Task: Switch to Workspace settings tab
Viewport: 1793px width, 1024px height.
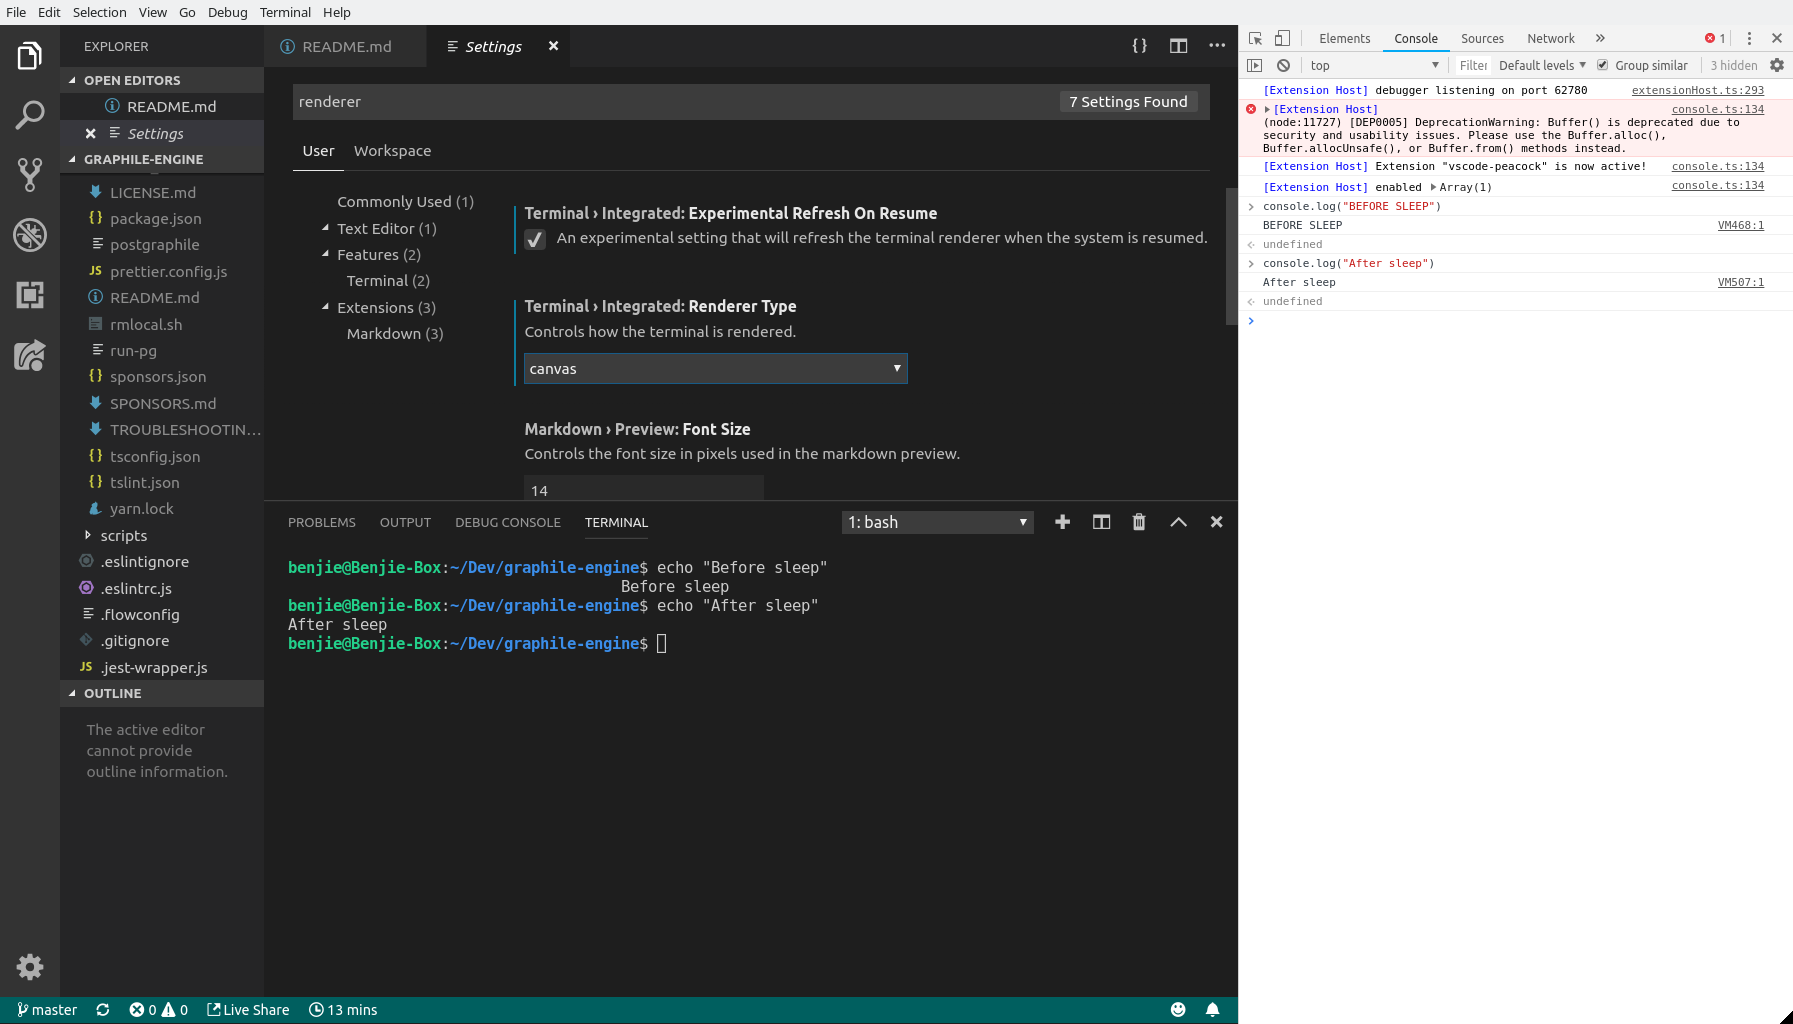Action: point(392,151)
